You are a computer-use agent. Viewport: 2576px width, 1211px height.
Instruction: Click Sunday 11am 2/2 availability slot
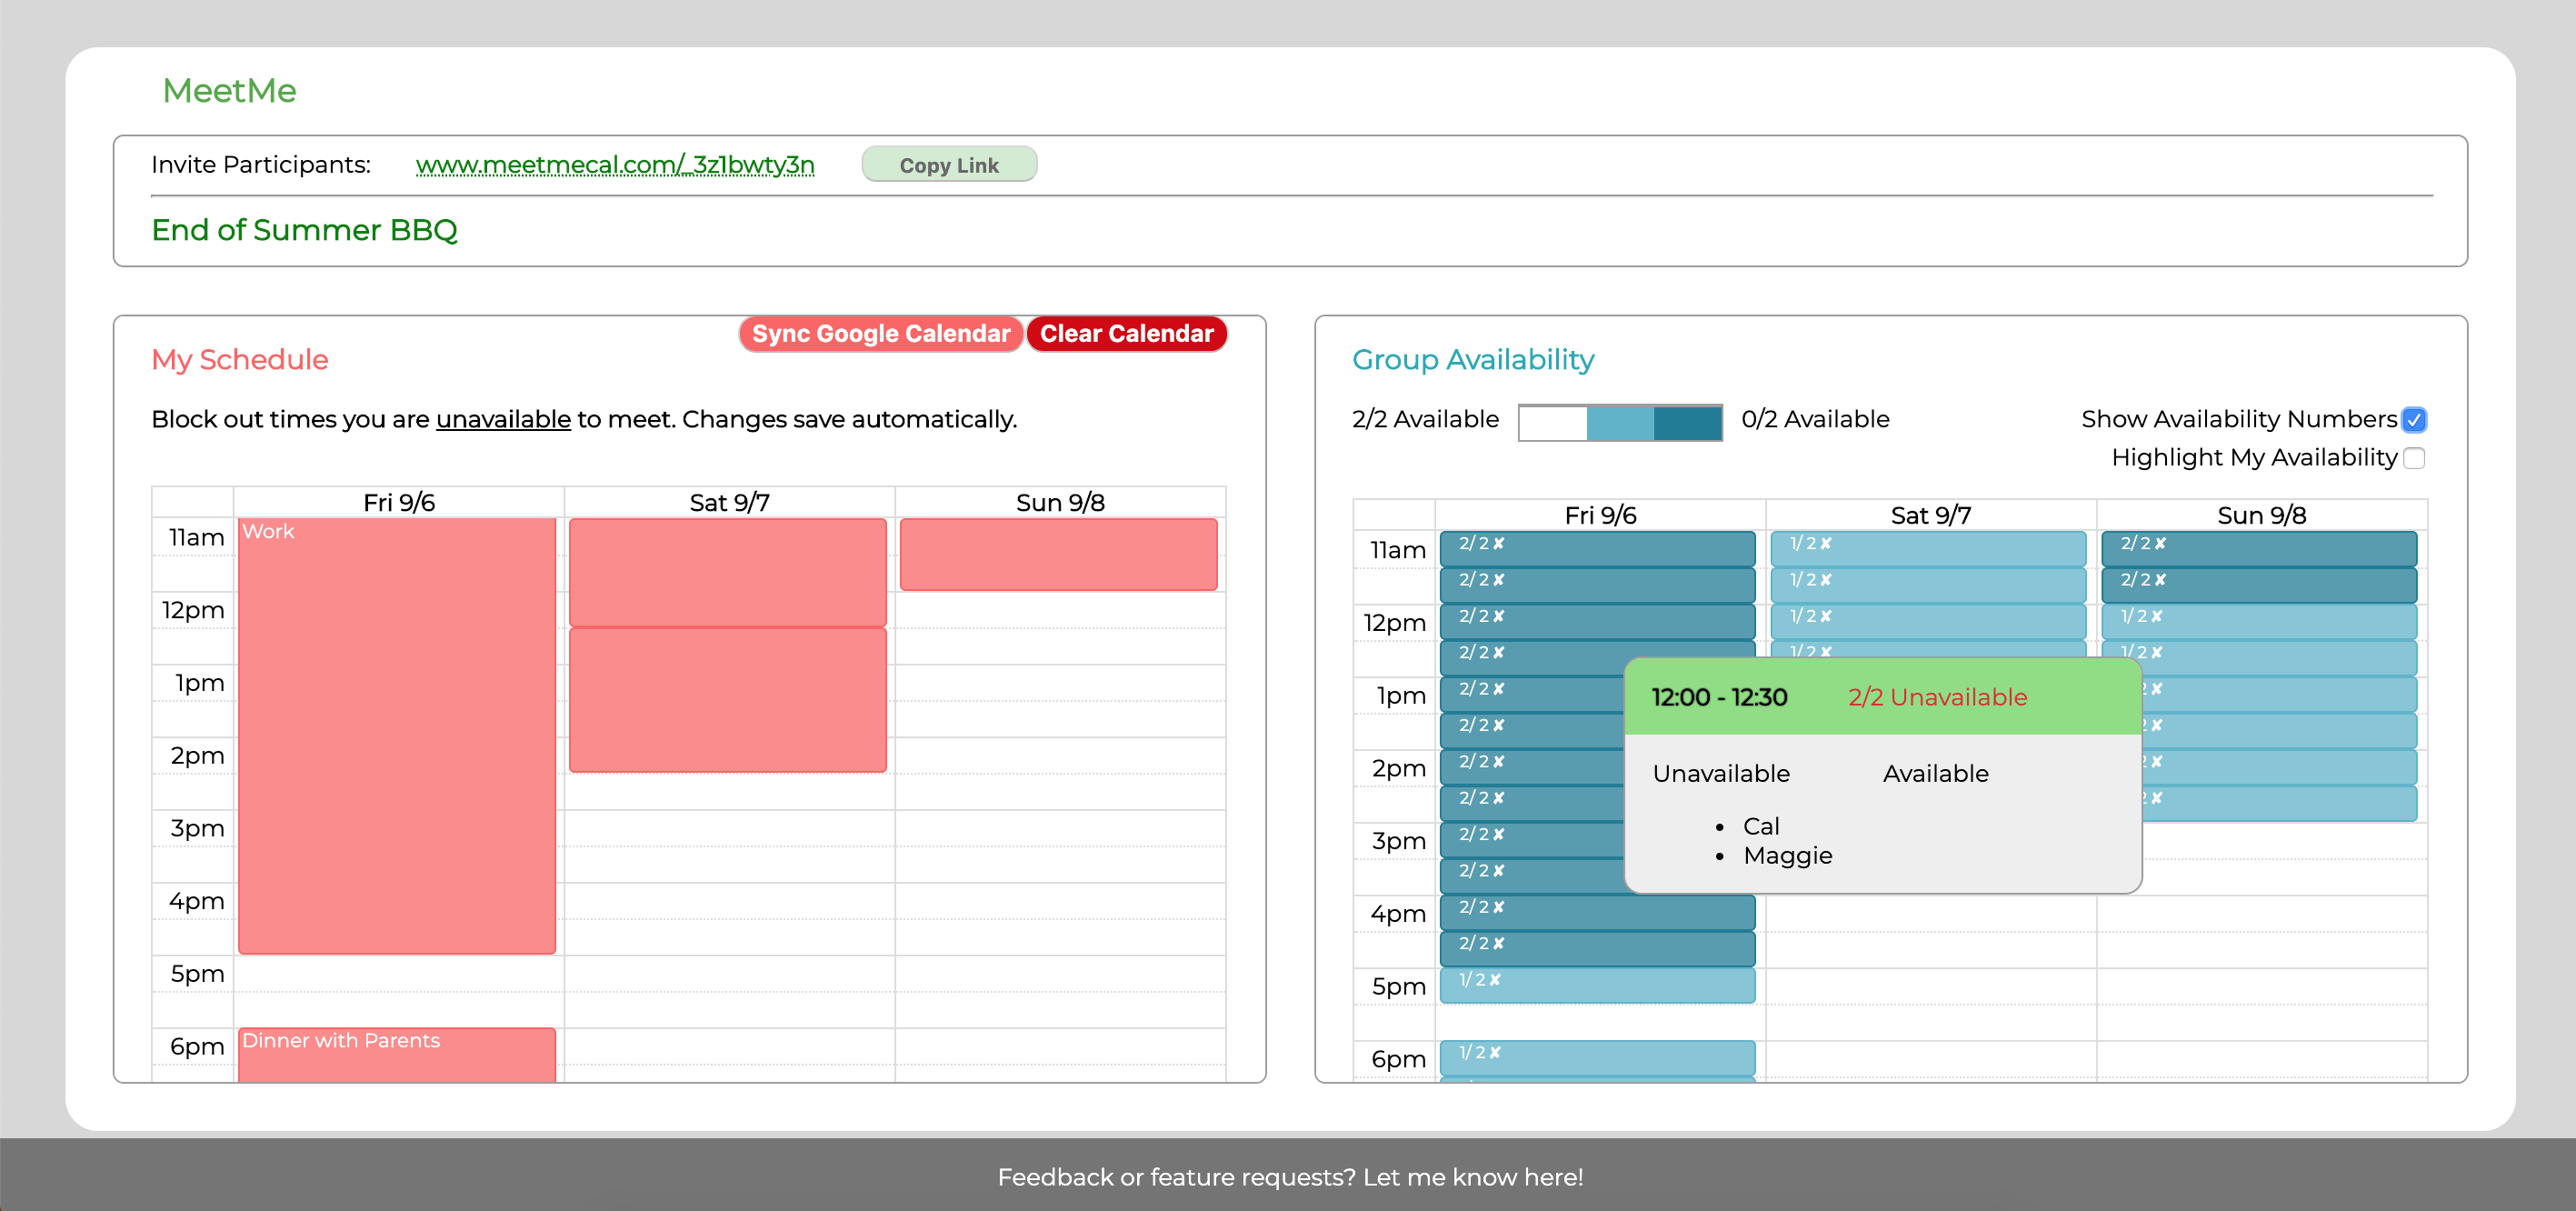pyautogui.click(x=2258, y=548)
